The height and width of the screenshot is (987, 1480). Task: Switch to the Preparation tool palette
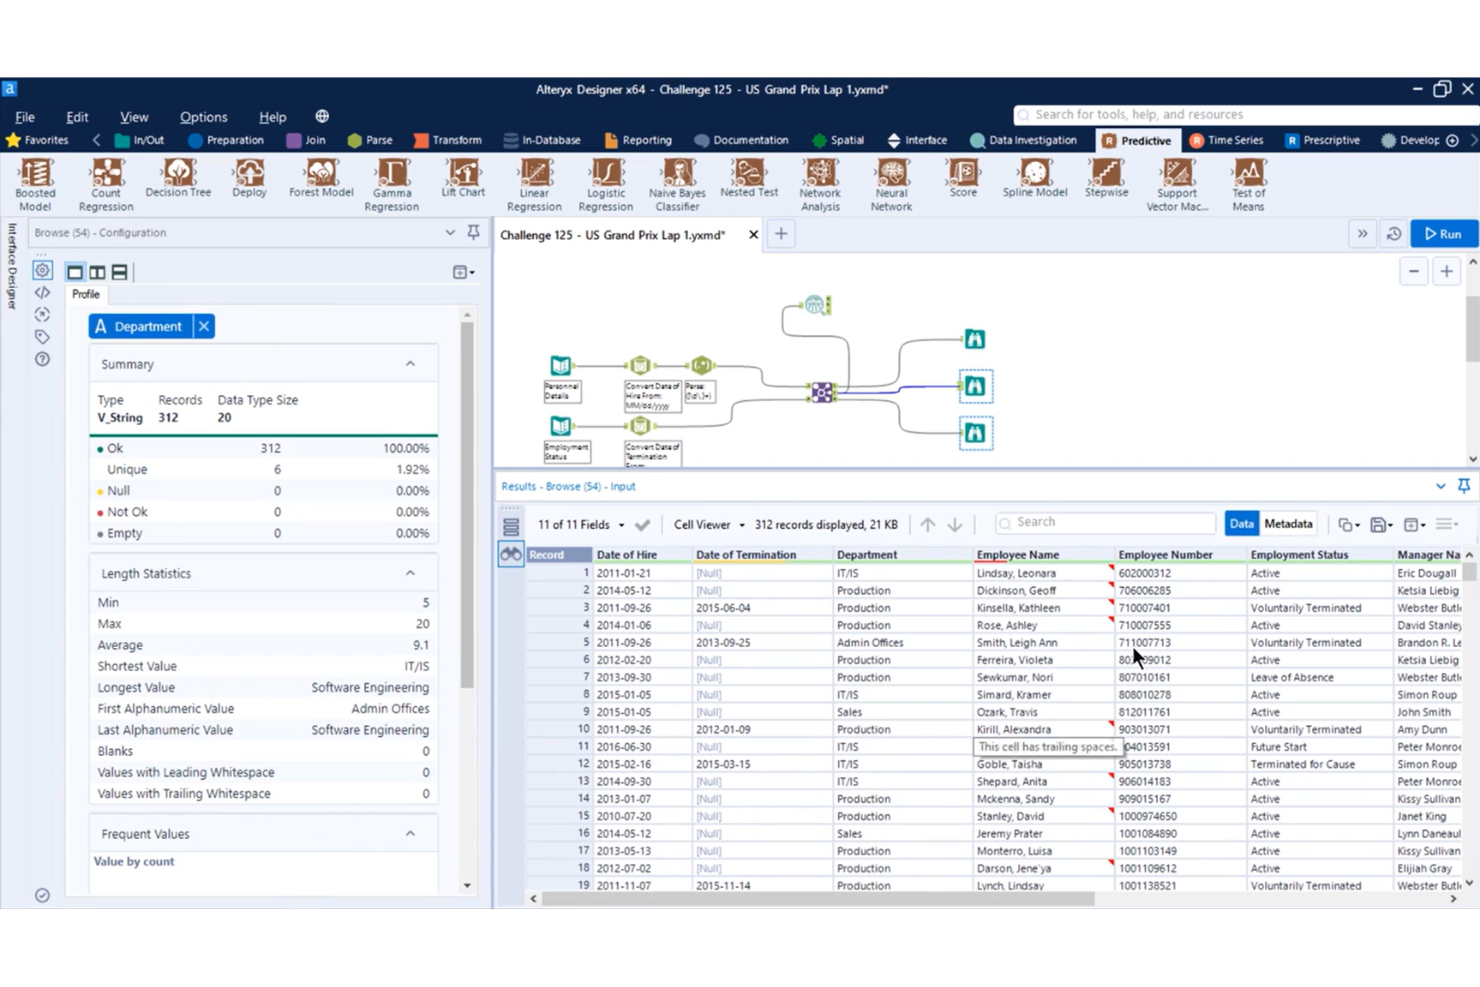pos(226,140)
